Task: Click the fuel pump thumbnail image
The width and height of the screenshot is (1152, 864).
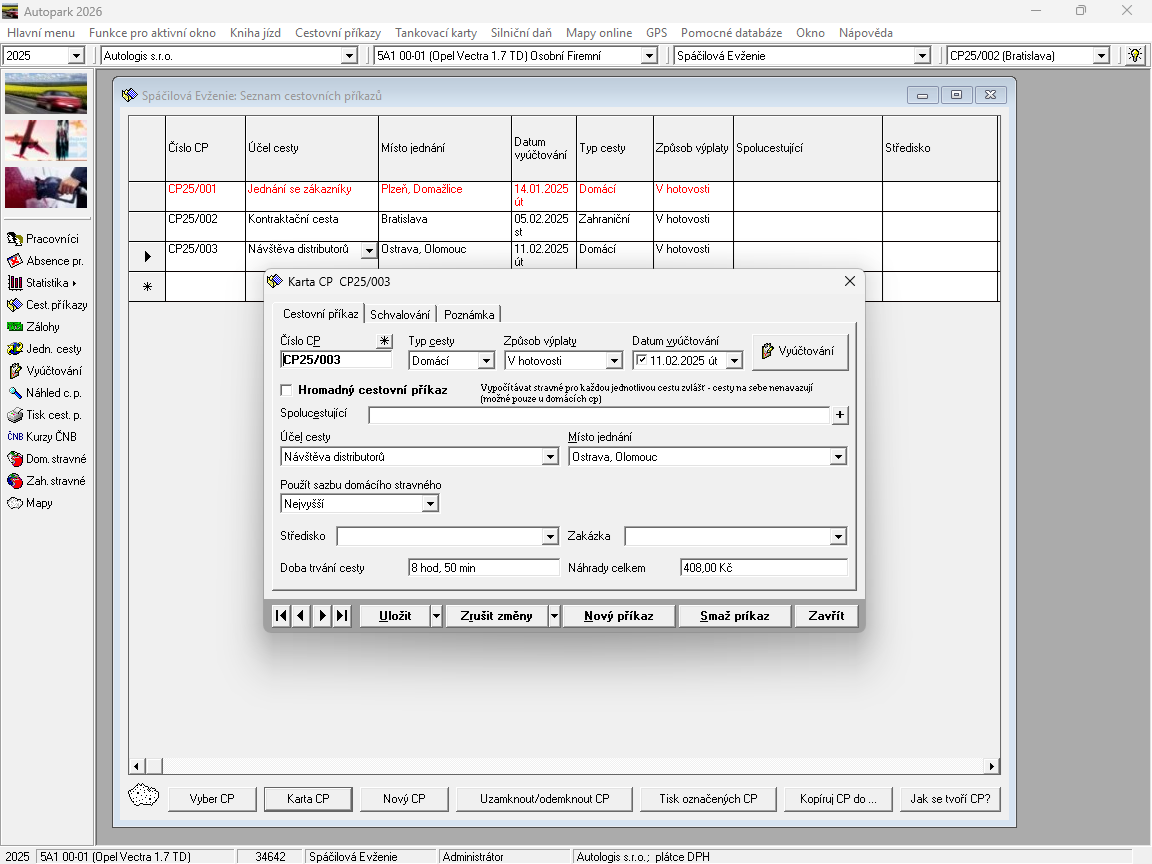Action: coord(46,187)
